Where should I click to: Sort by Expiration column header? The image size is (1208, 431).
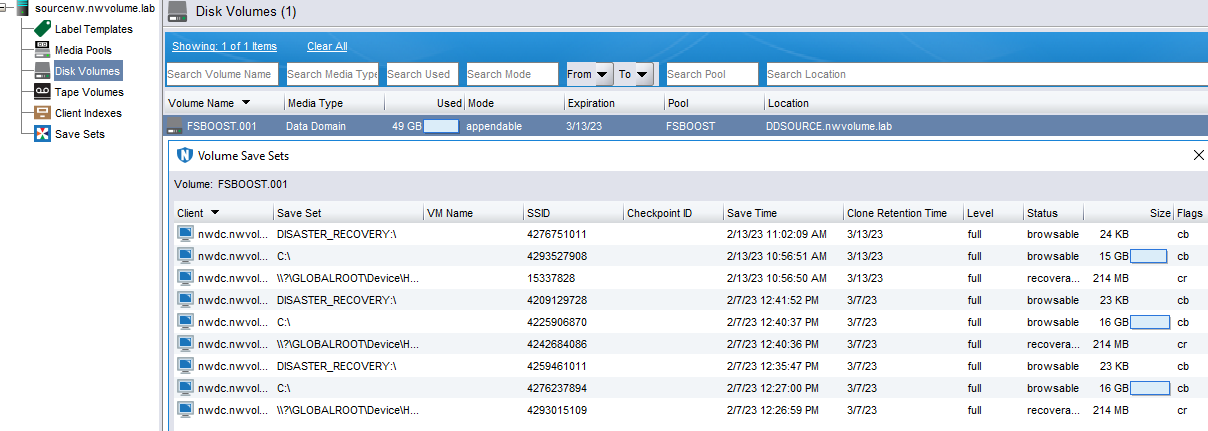(614, 103)
